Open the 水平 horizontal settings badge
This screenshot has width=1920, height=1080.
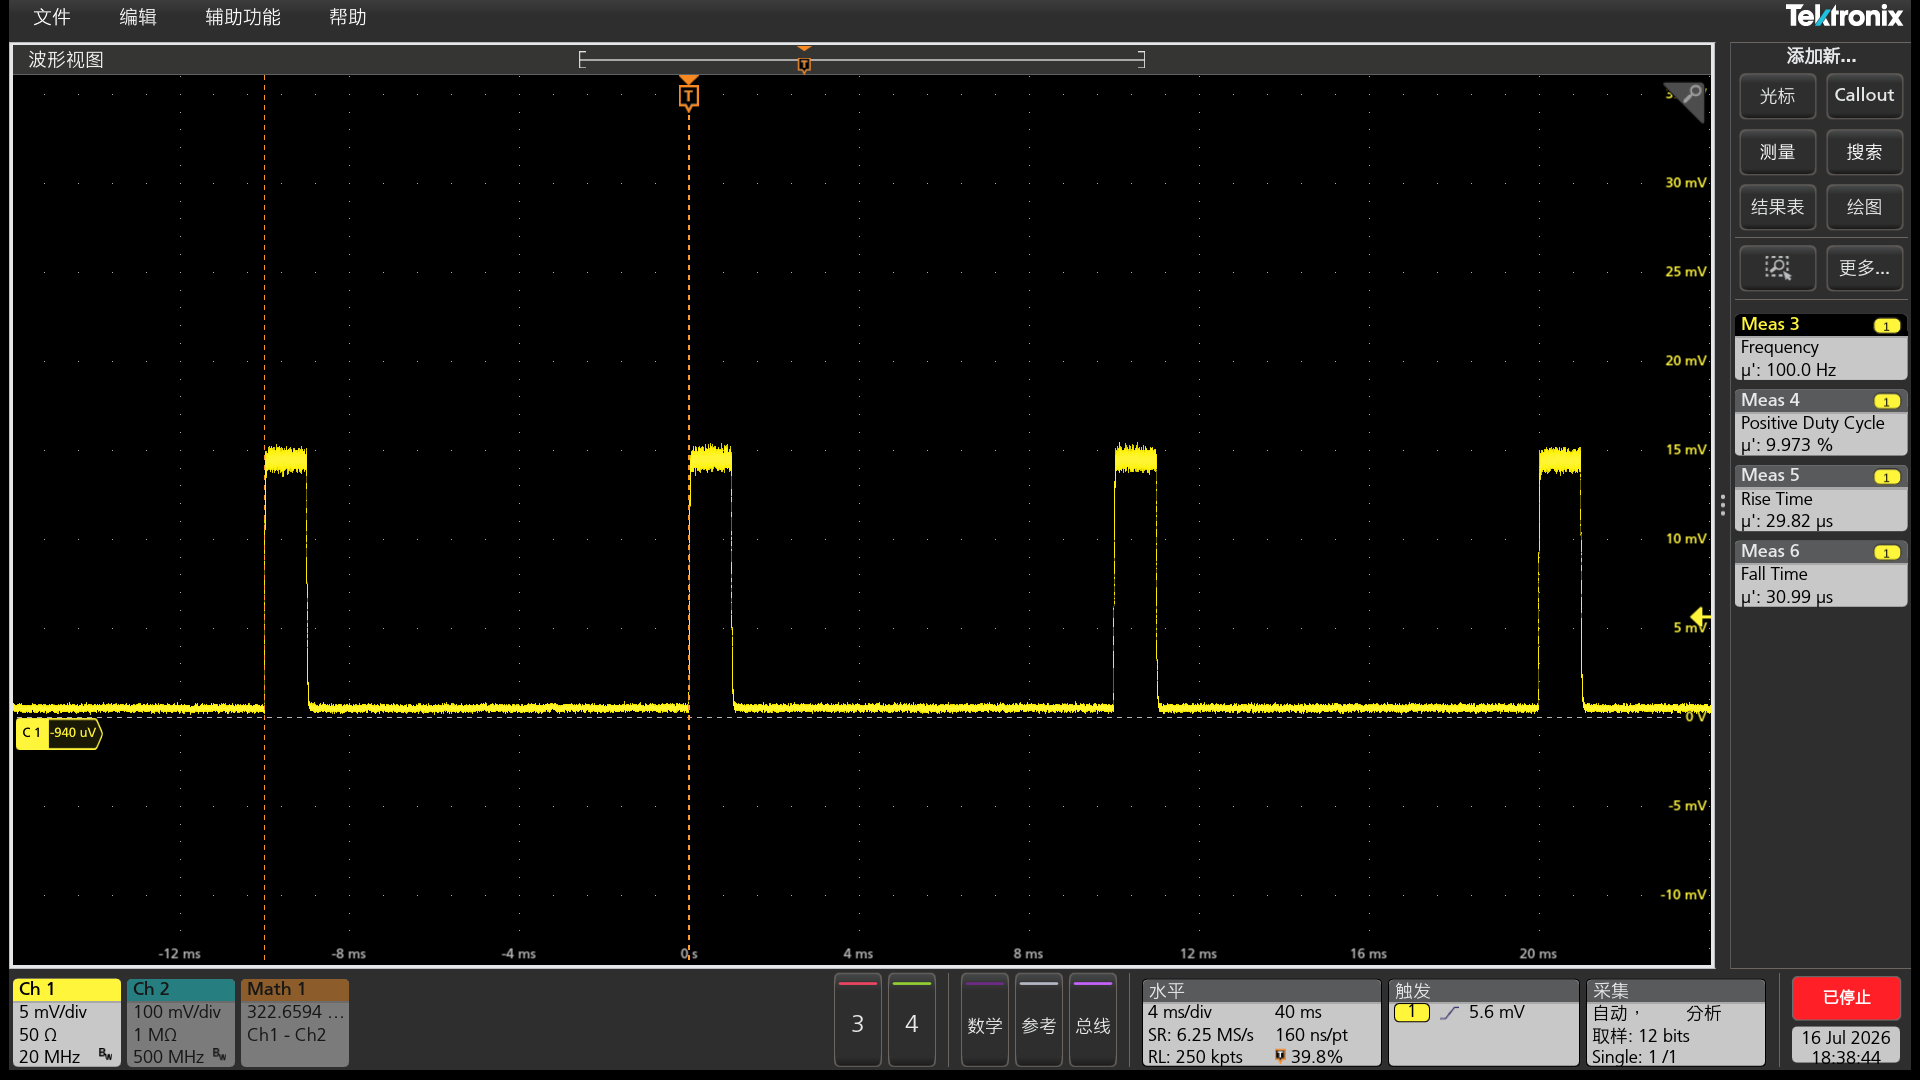coord(1260,1022)
